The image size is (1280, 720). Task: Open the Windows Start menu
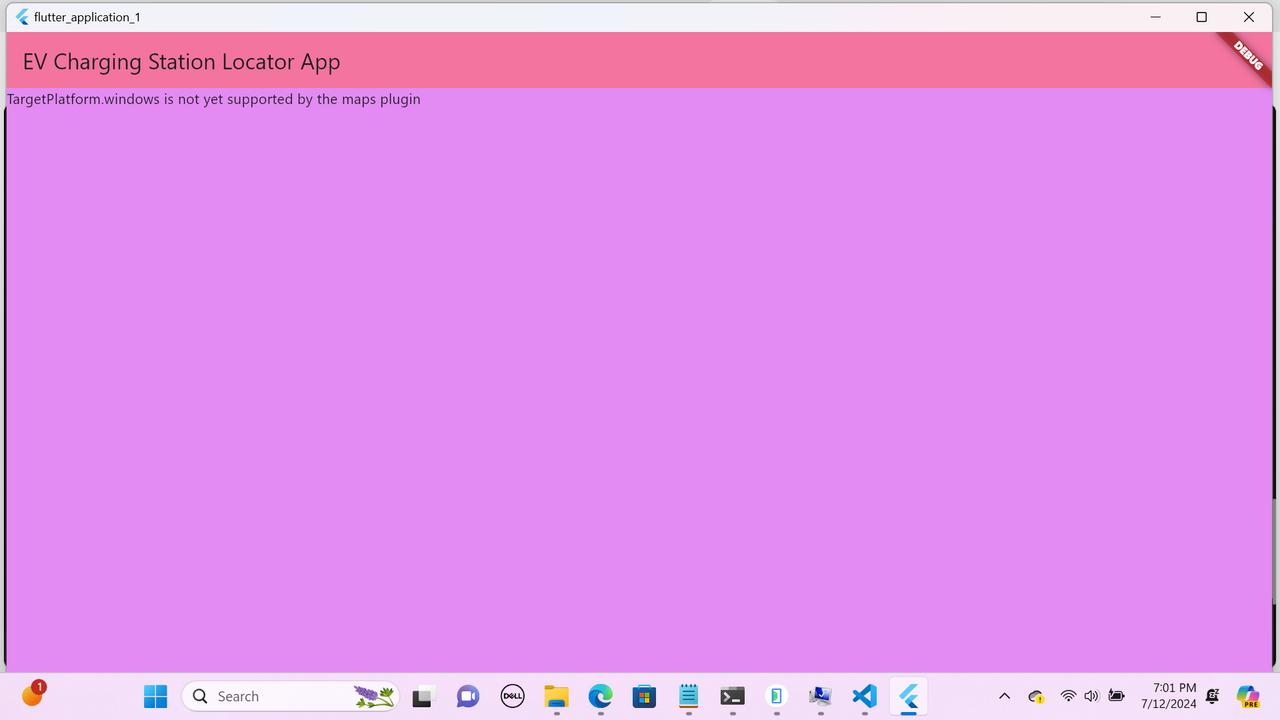click(x=155, y=696)
